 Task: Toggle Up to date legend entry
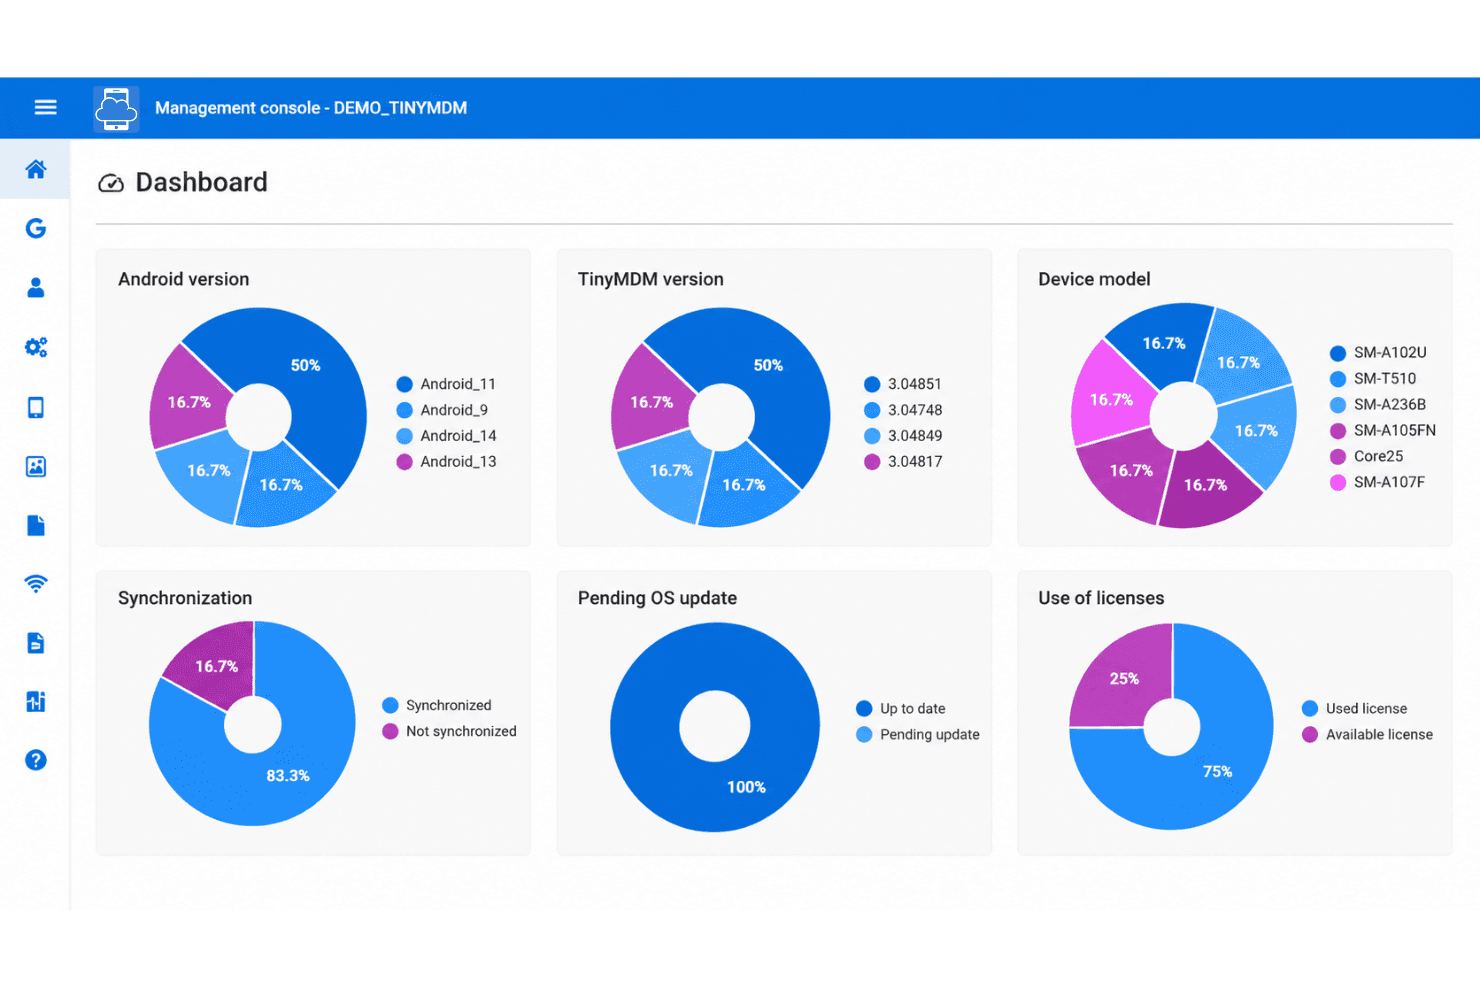(901, 709)
